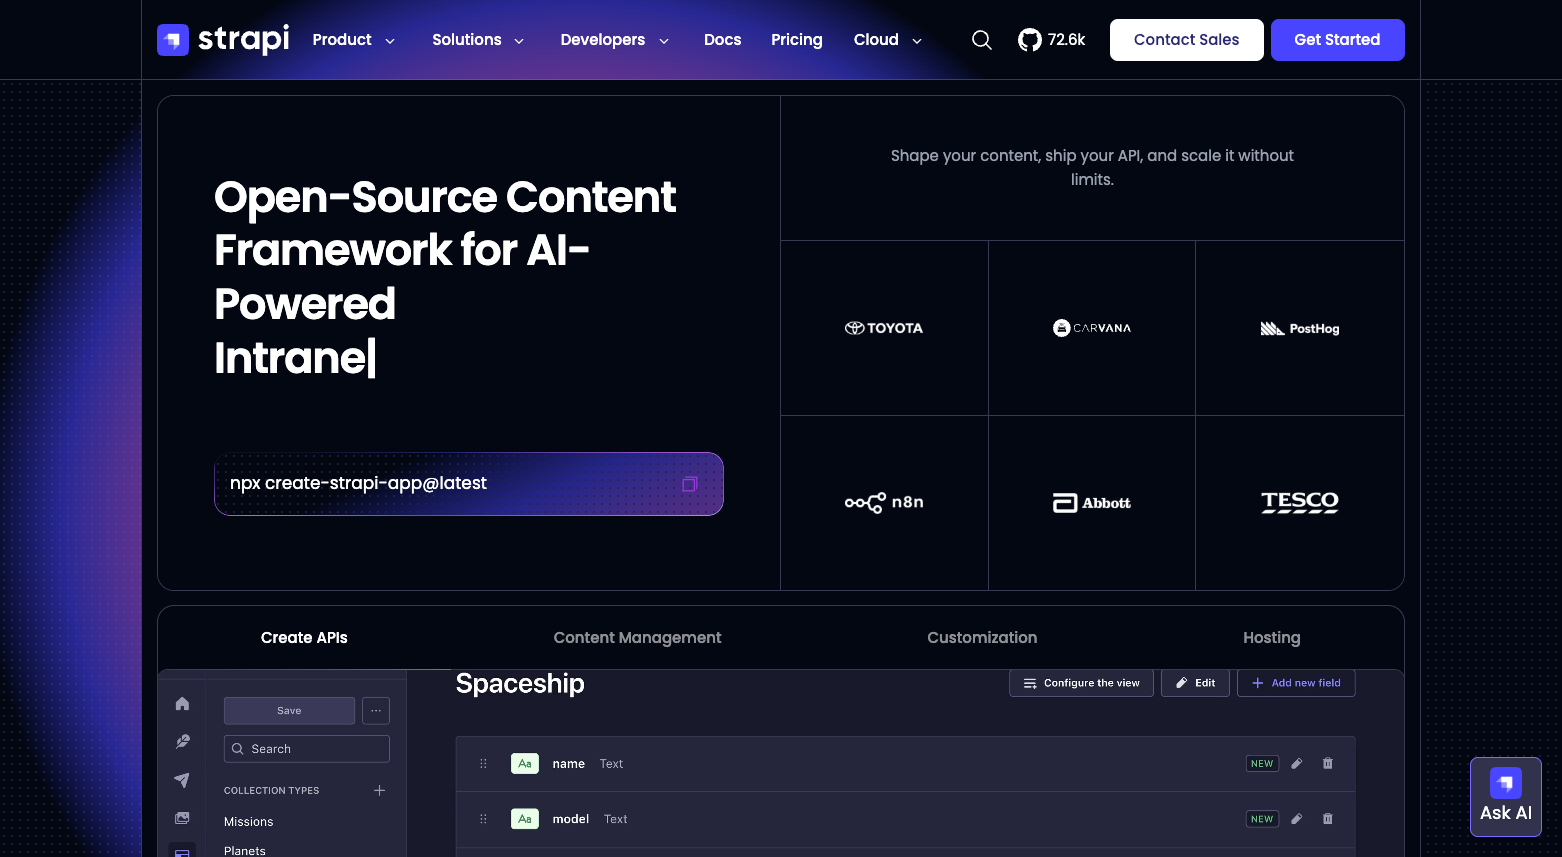
Task: Click the Spaceship heading
Action: (520, 684)
